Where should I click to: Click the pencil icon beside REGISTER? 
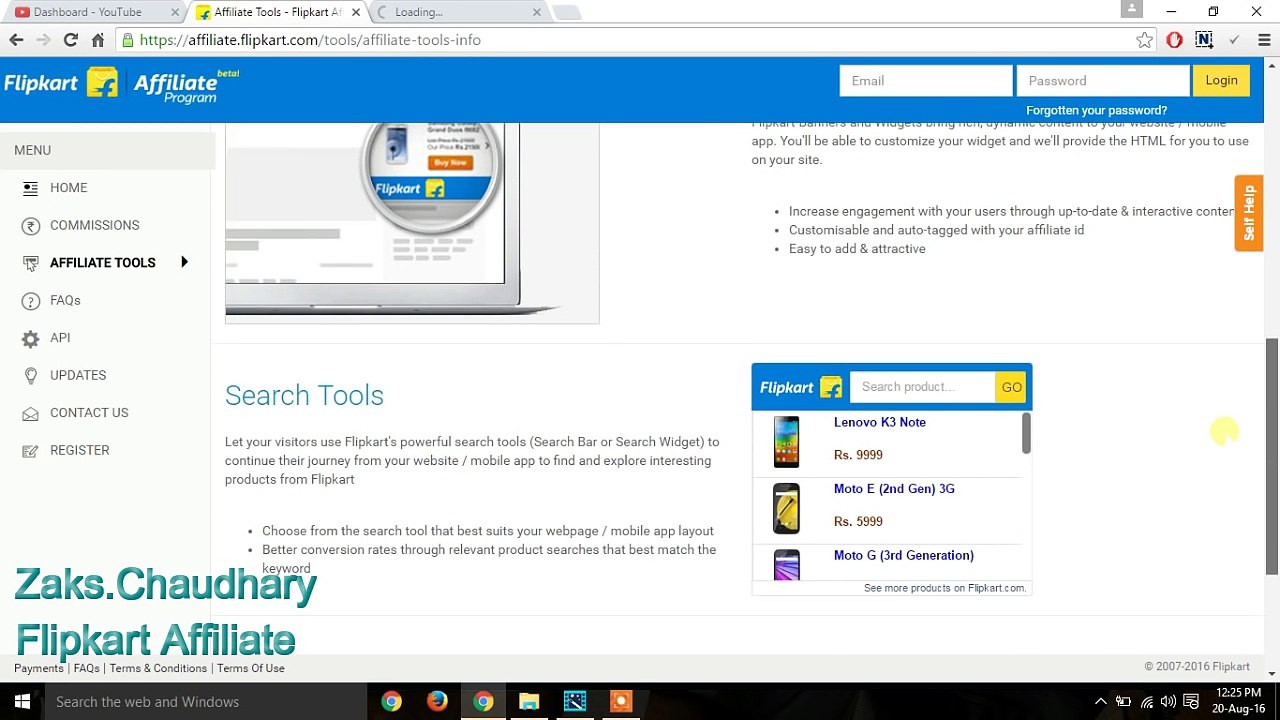[x=30, y=451]
